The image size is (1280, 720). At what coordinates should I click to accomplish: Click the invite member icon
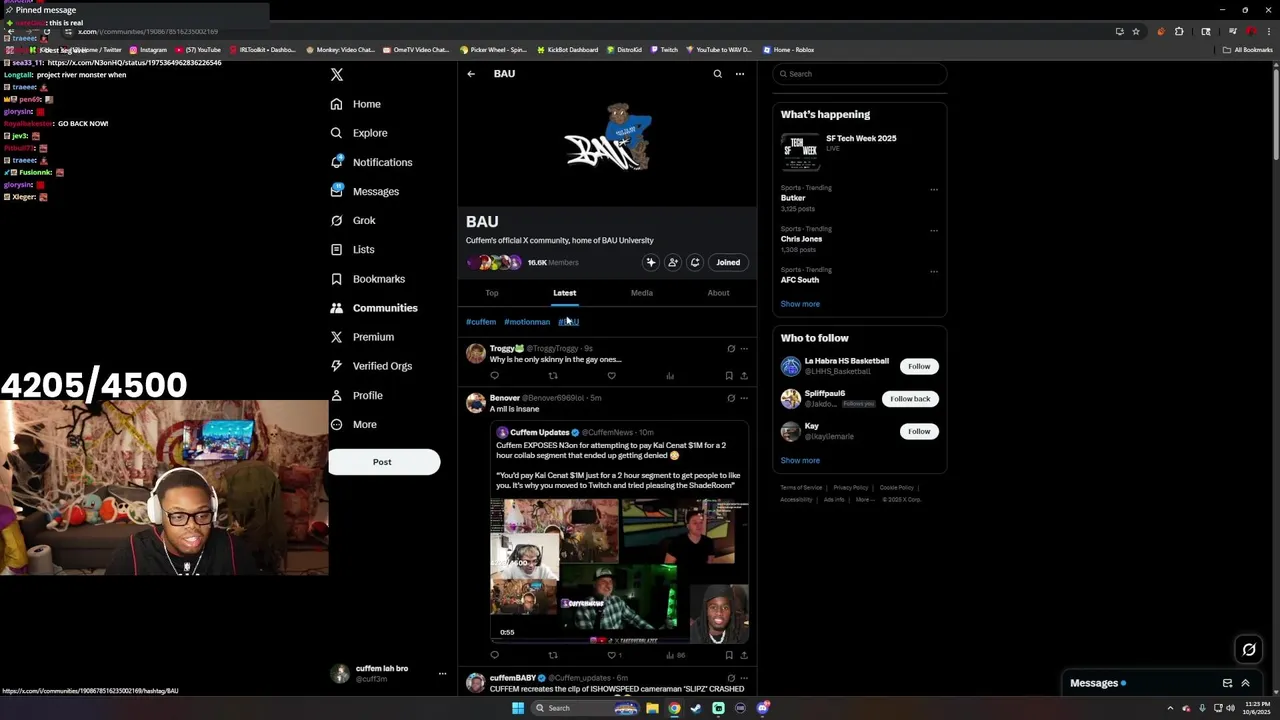[673, 263]
